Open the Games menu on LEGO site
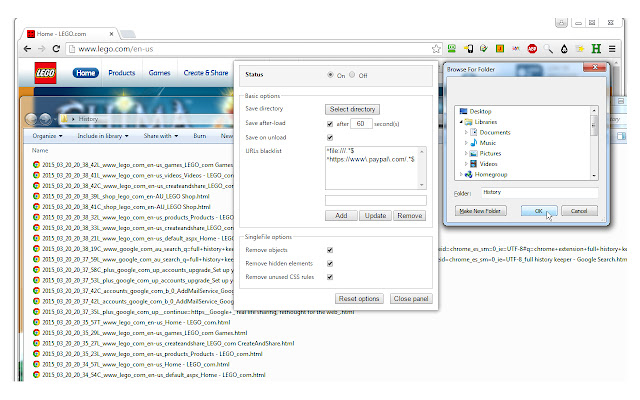640x400 pixels. tap(160, 73)
